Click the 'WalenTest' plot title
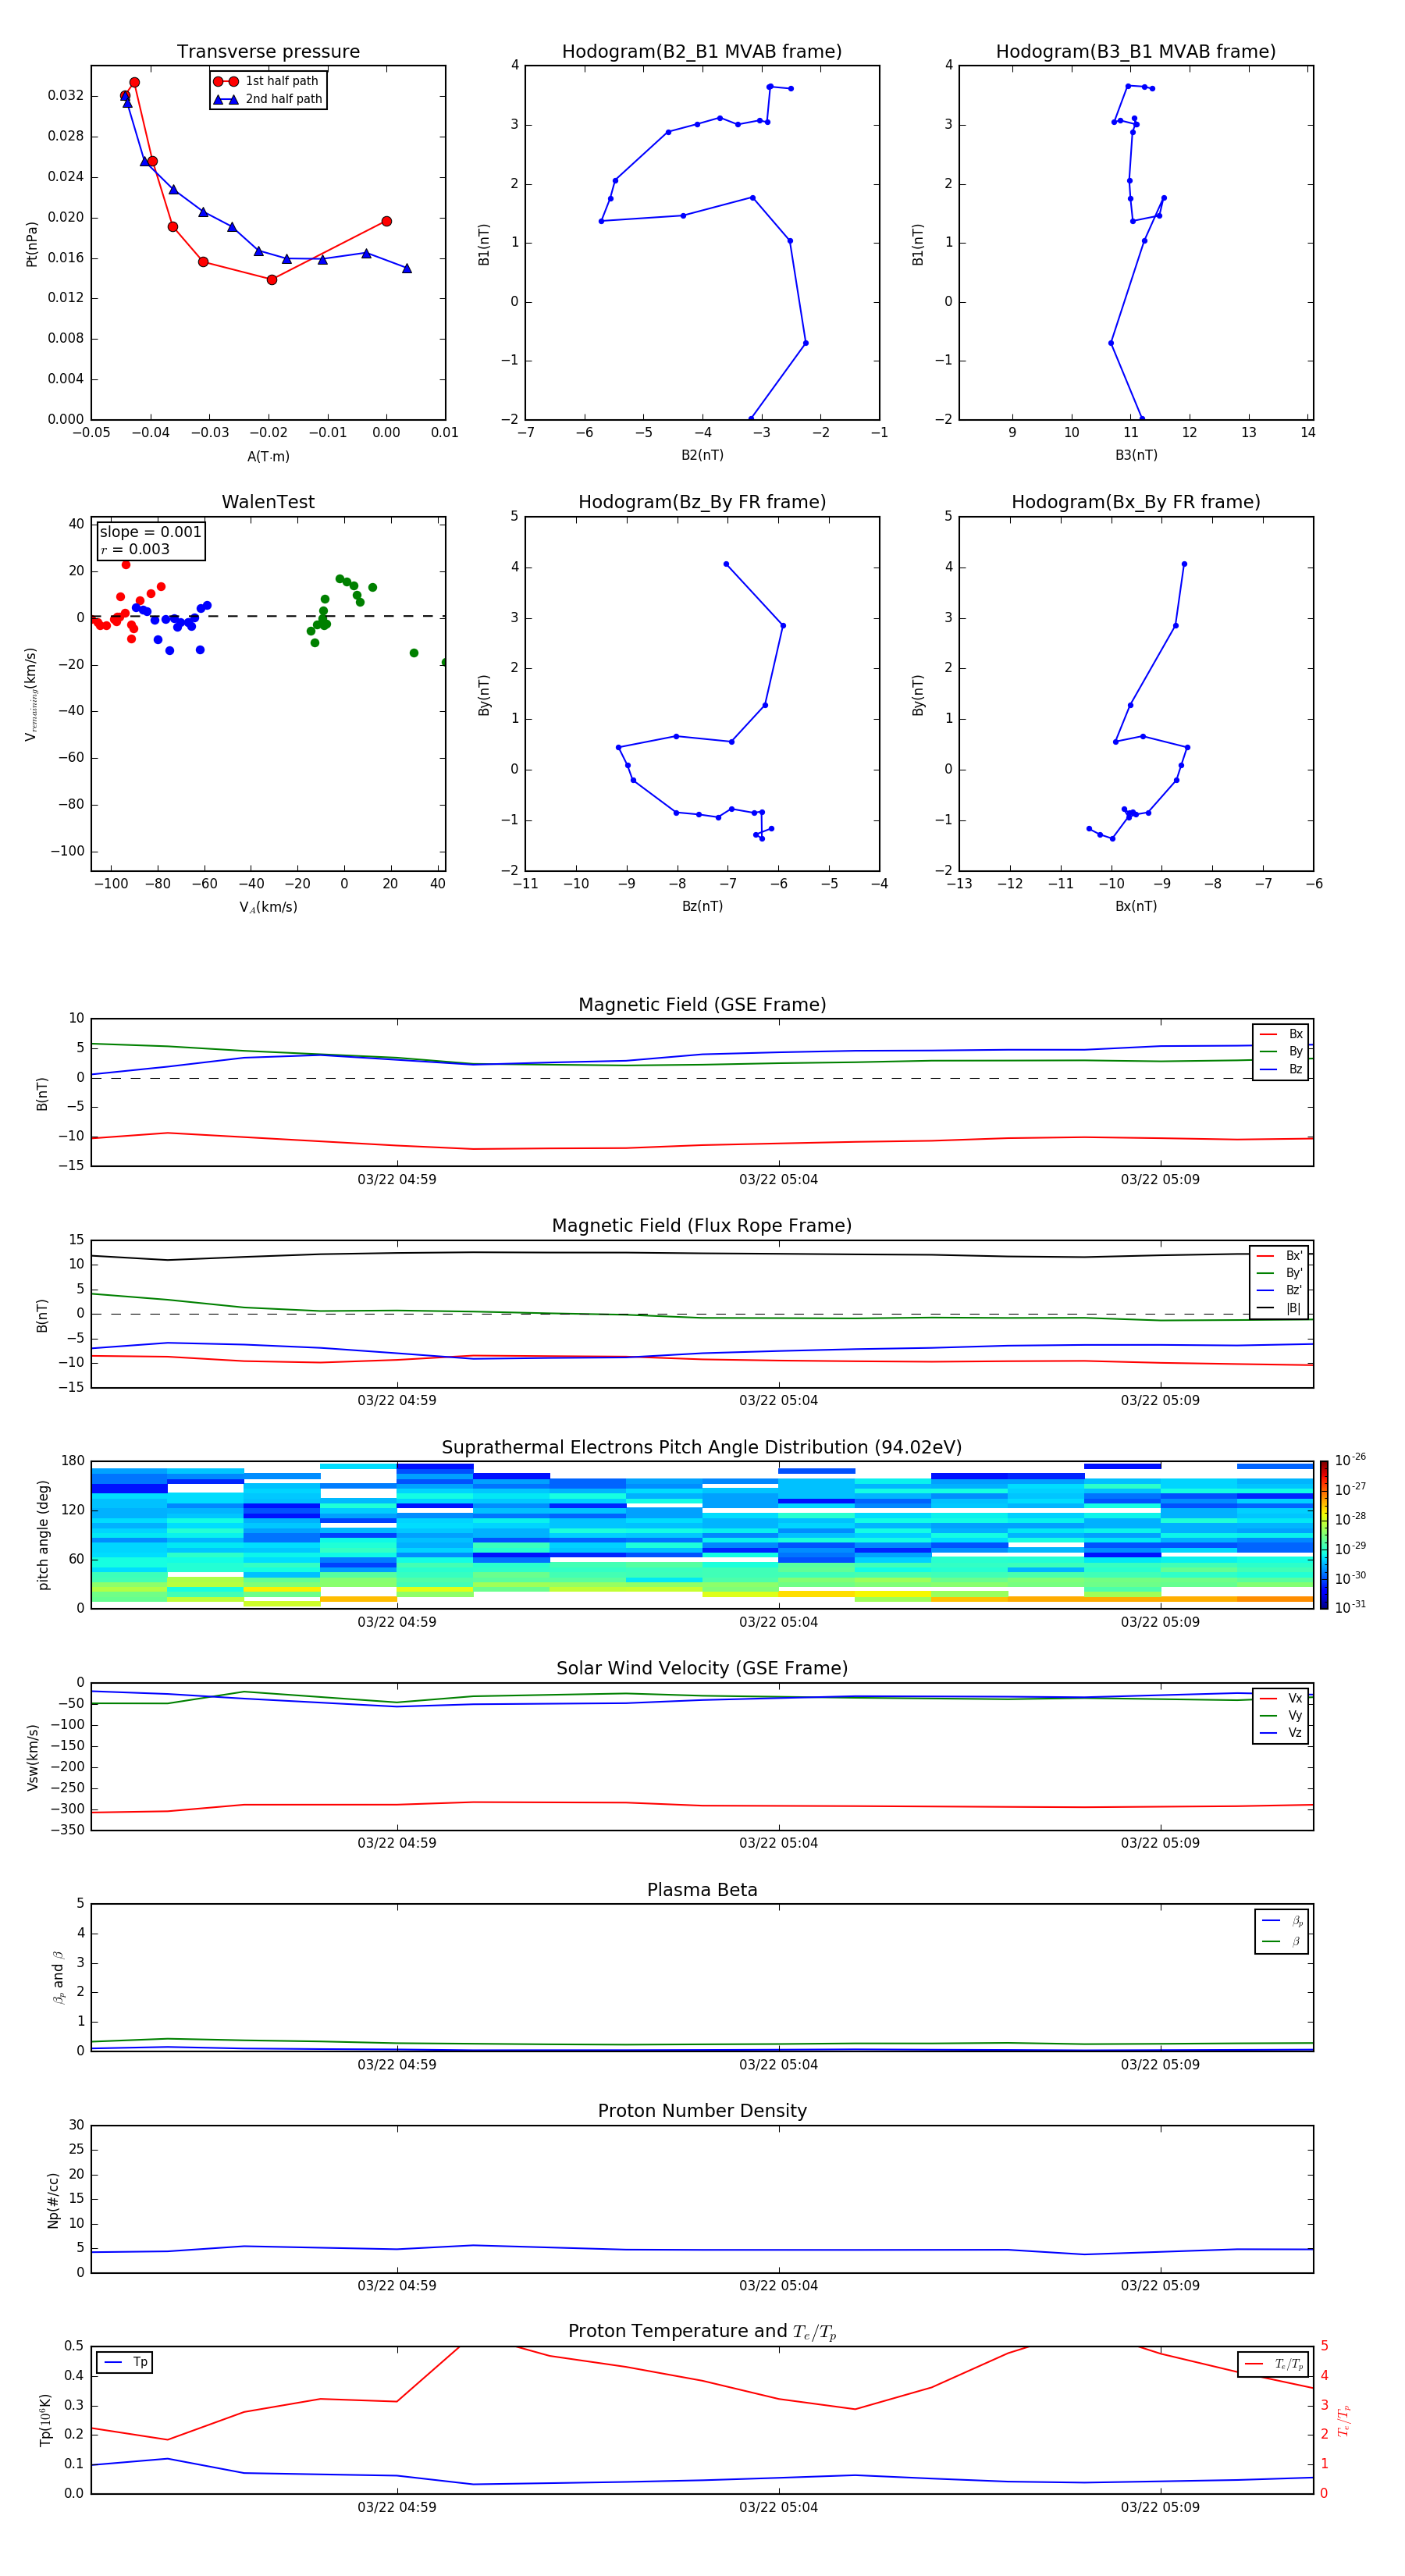1405x2576 pixels. point(268,502)
